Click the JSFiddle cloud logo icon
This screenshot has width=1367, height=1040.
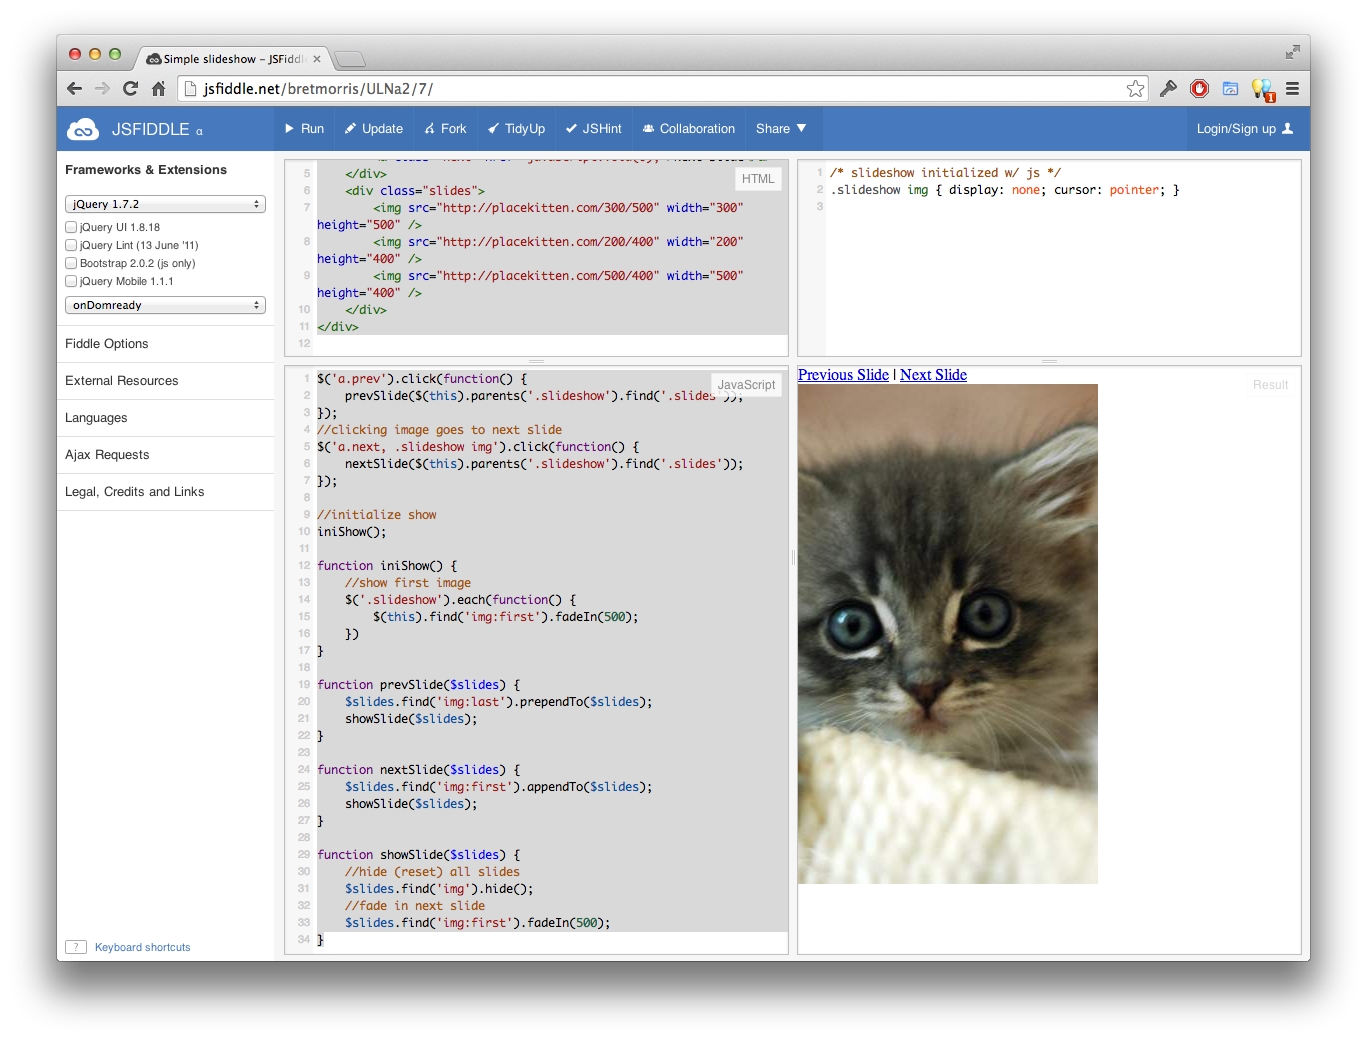click(82, 129)
